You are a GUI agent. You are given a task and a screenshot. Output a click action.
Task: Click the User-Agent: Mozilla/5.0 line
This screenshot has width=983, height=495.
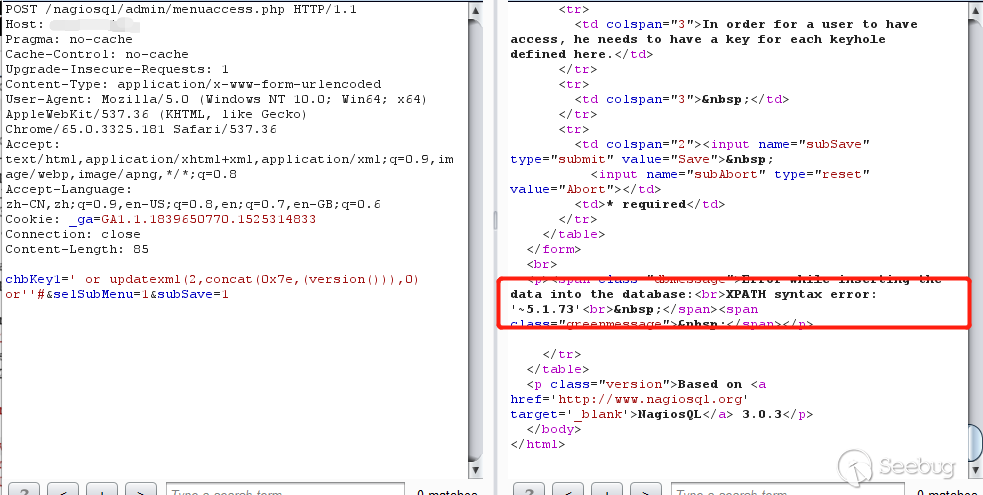[216, 100]
